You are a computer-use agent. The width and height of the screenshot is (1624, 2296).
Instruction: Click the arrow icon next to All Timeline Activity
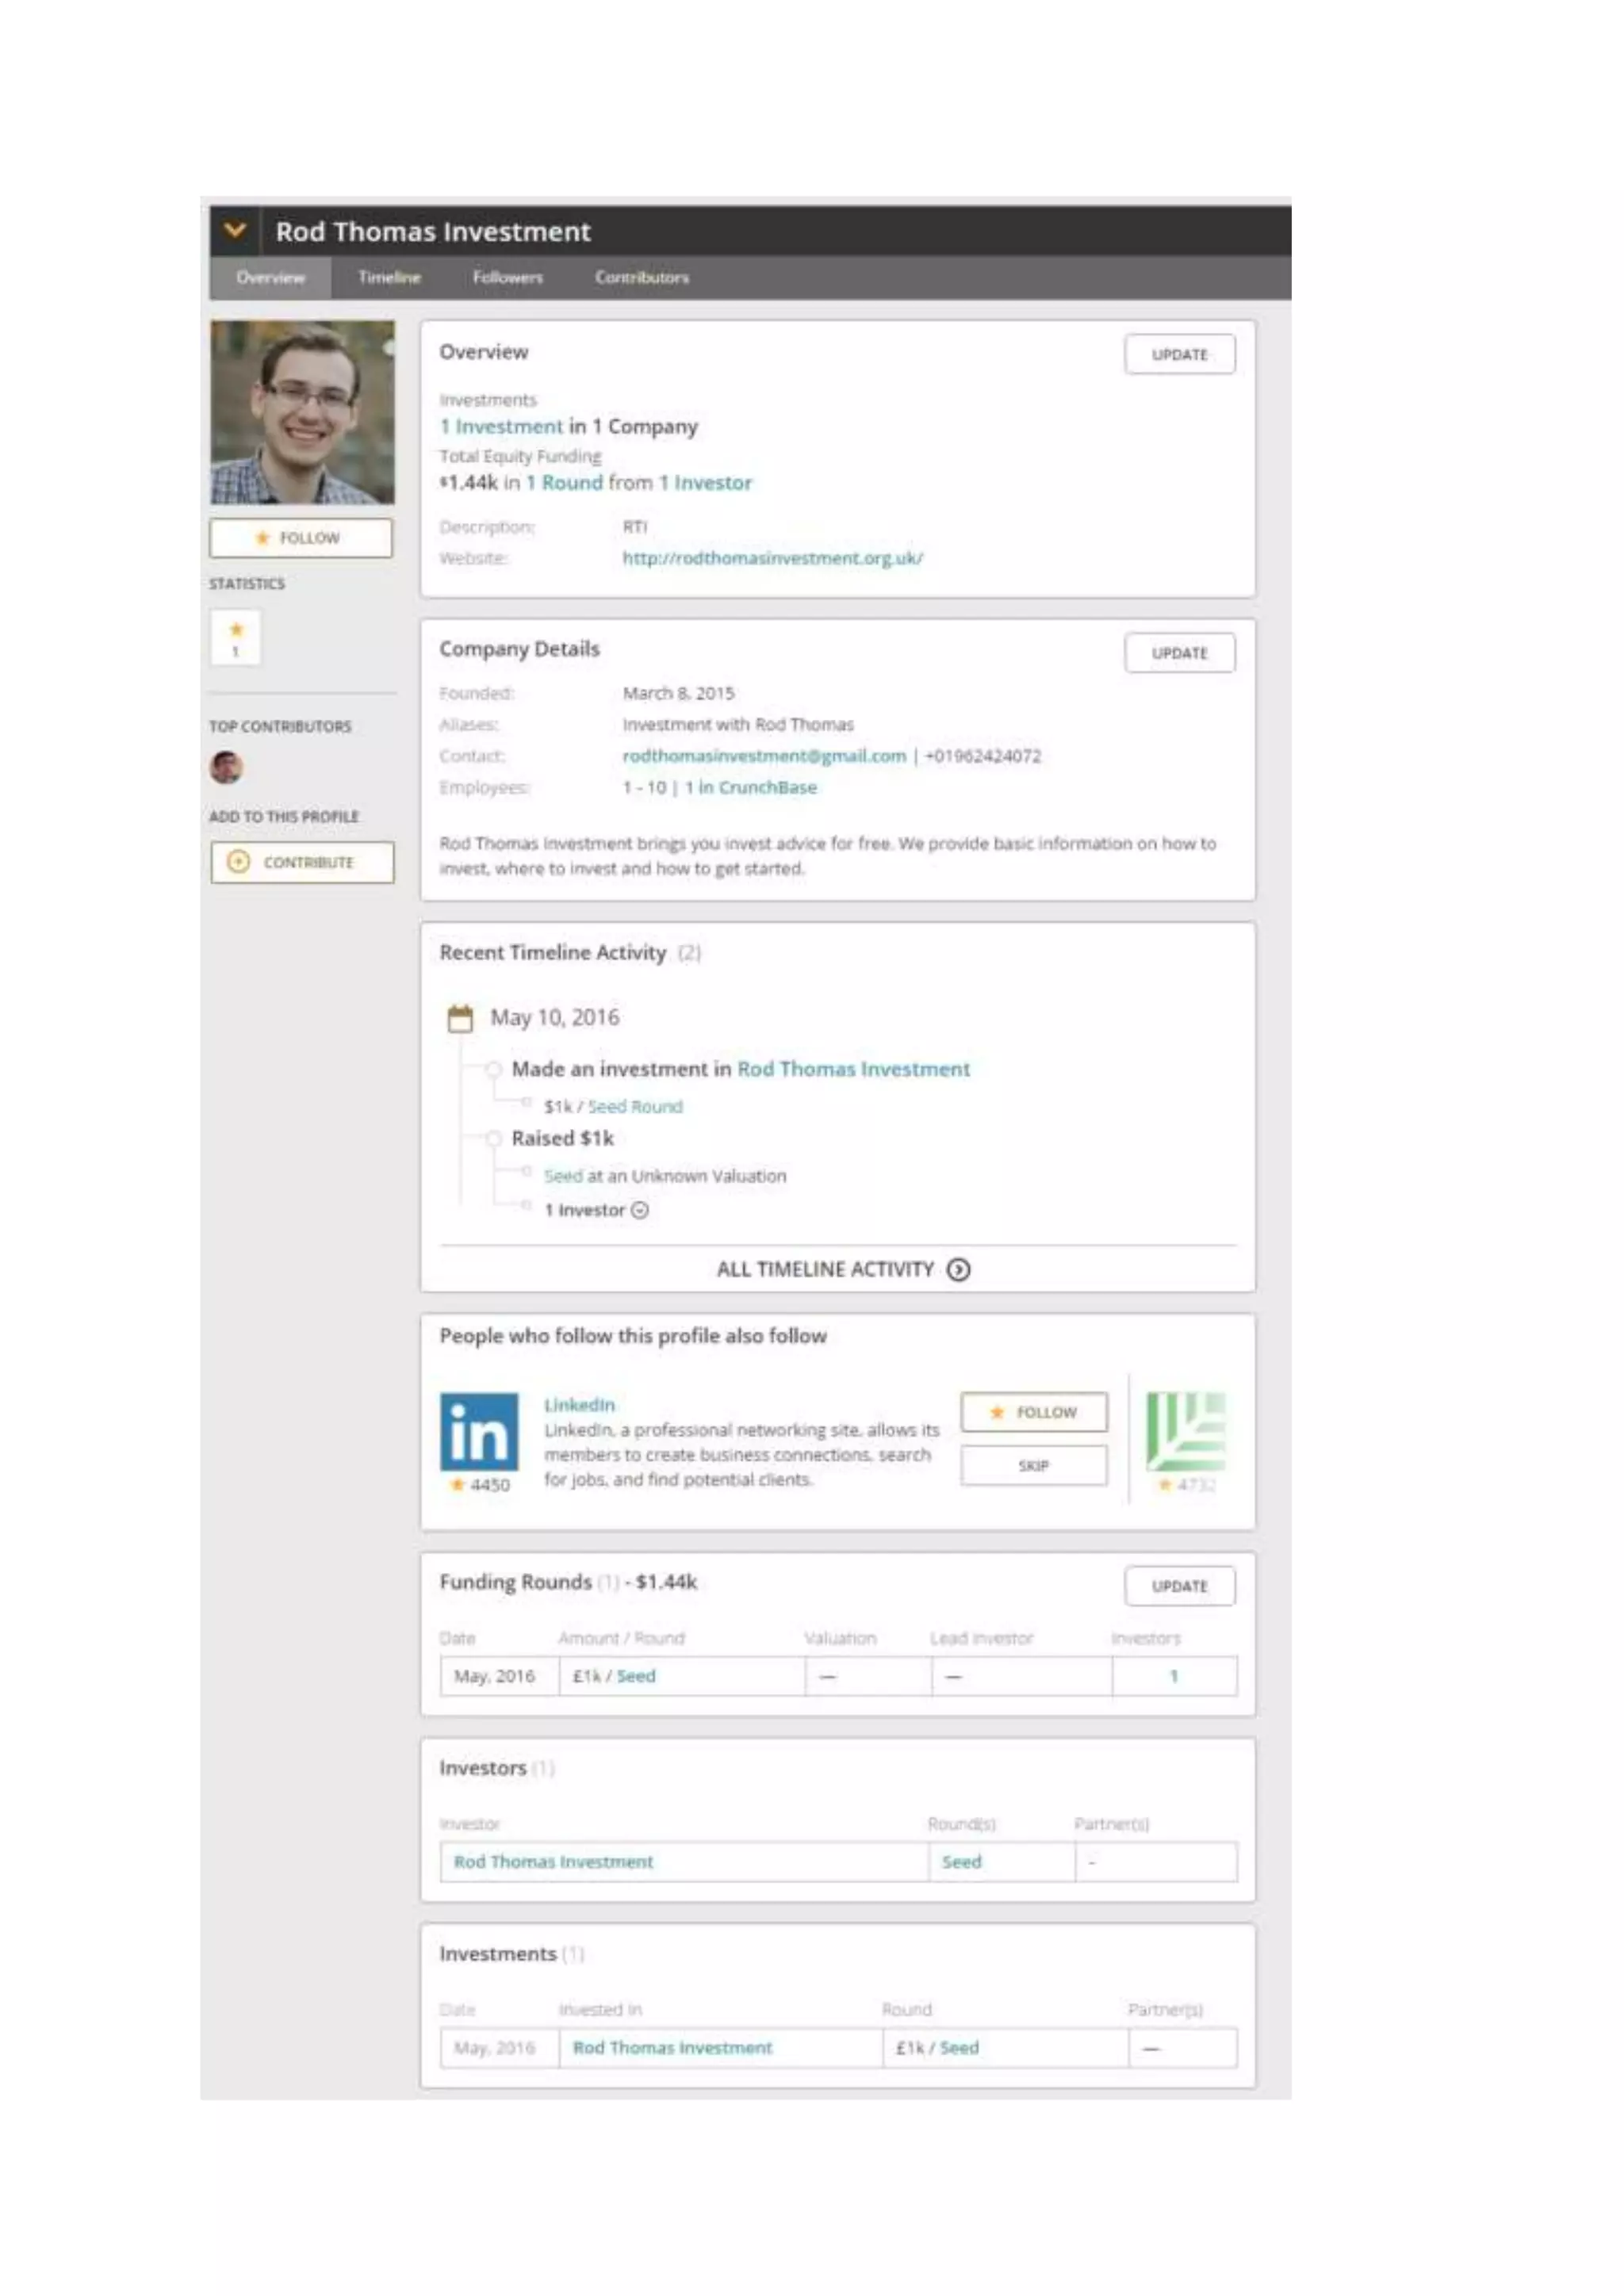pos(959,1269)
